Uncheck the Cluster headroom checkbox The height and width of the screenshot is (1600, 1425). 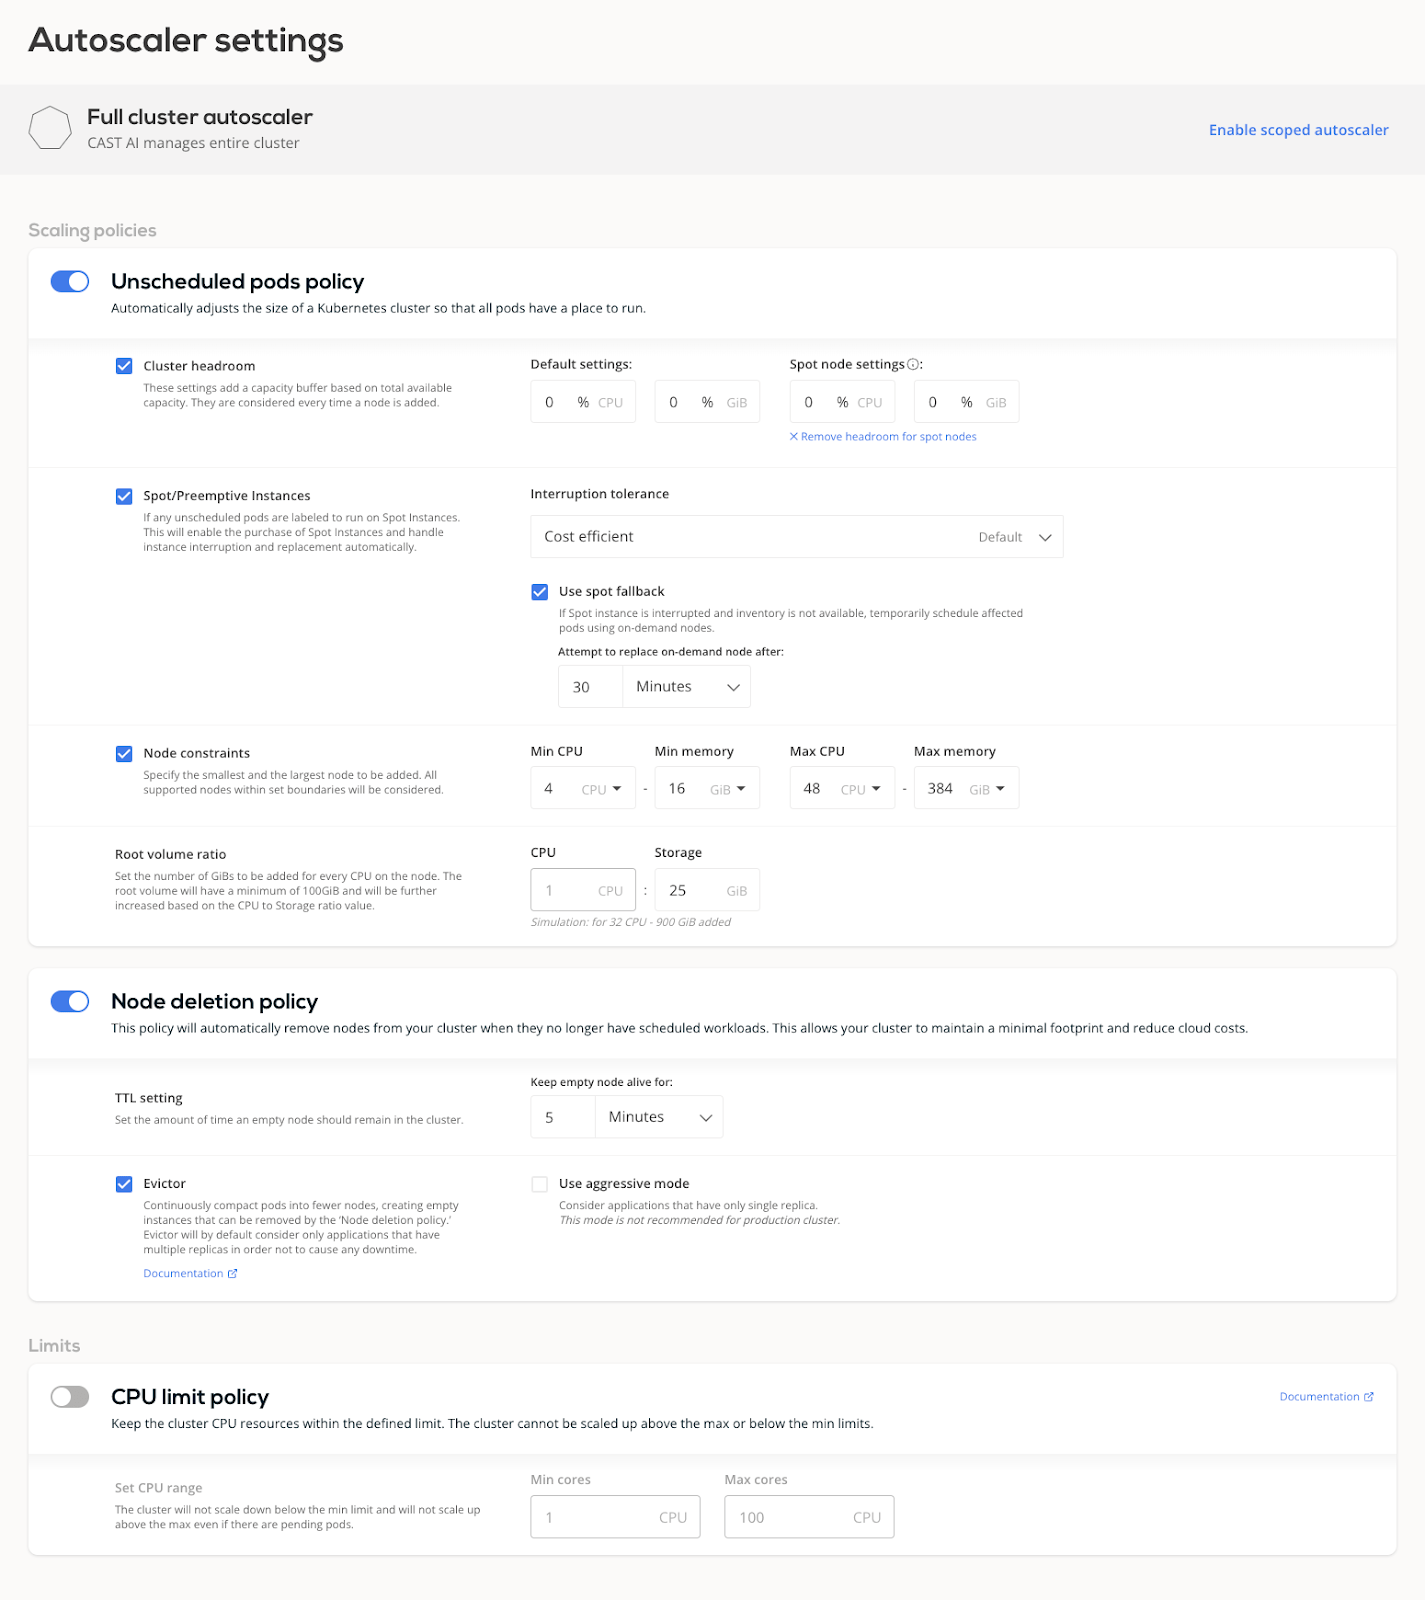point(124,366)
